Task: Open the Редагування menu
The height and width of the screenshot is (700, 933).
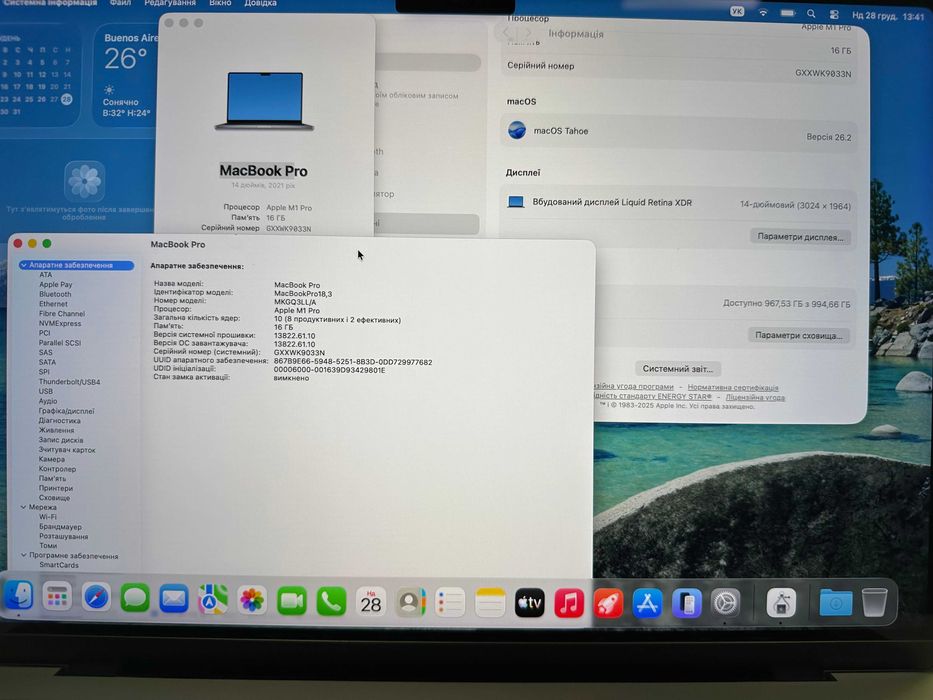Action: [x=170, y=3]
